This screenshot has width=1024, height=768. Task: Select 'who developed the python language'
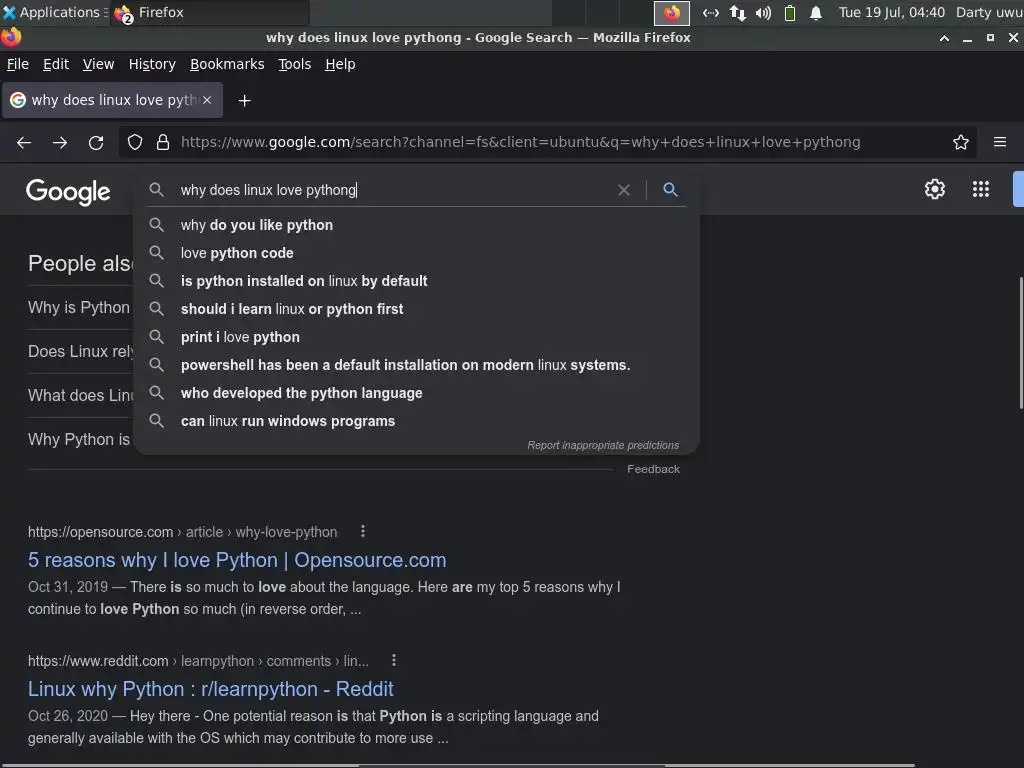click(x=416, y=393)
